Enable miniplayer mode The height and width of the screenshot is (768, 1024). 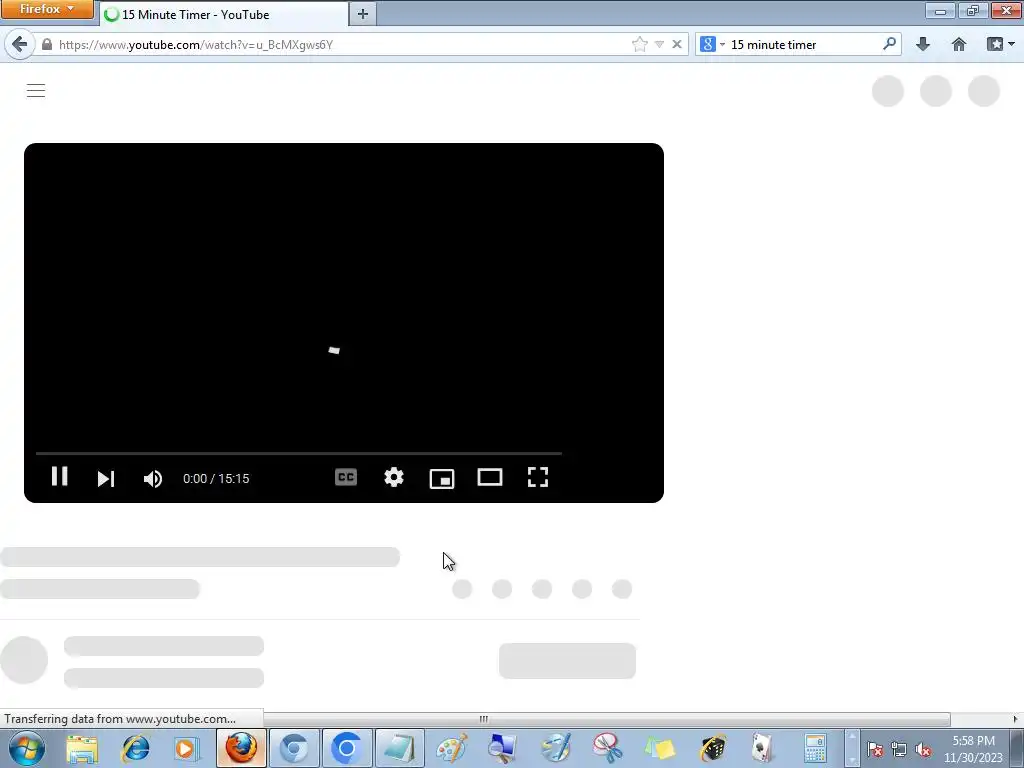pyautogui.click(x=442, y=479)
